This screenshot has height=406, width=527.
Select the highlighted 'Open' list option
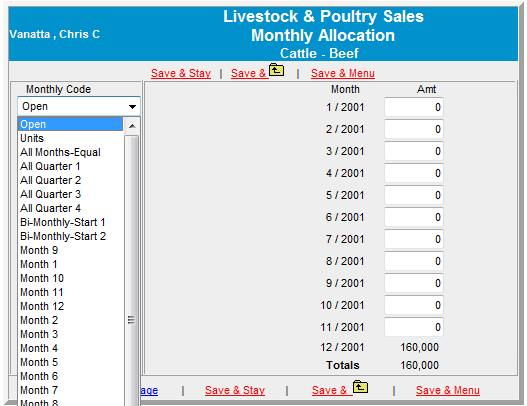[x=70, y=124]
